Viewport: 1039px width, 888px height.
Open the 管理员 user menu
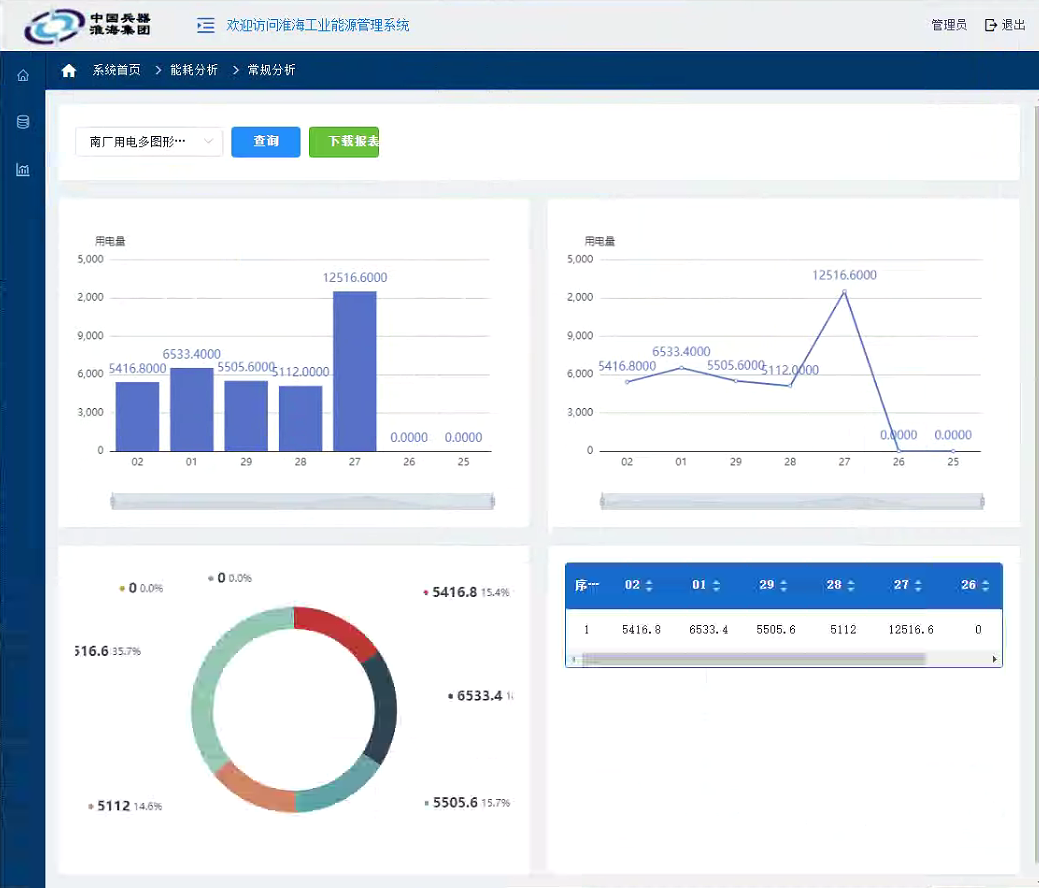(x=948, y=25)
